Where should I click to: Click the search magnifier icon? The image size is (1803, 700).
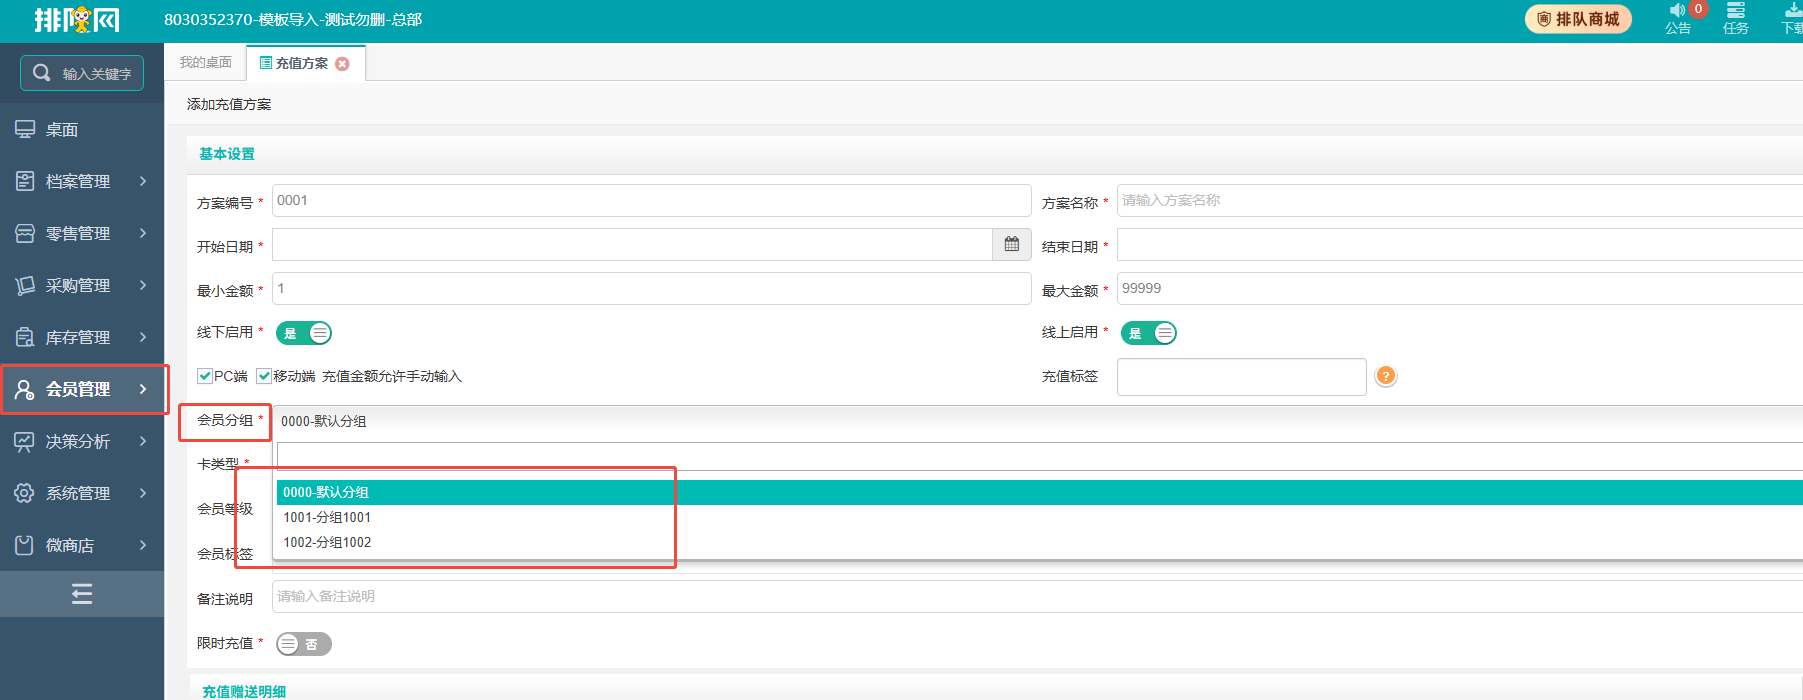tap(42, 73)
